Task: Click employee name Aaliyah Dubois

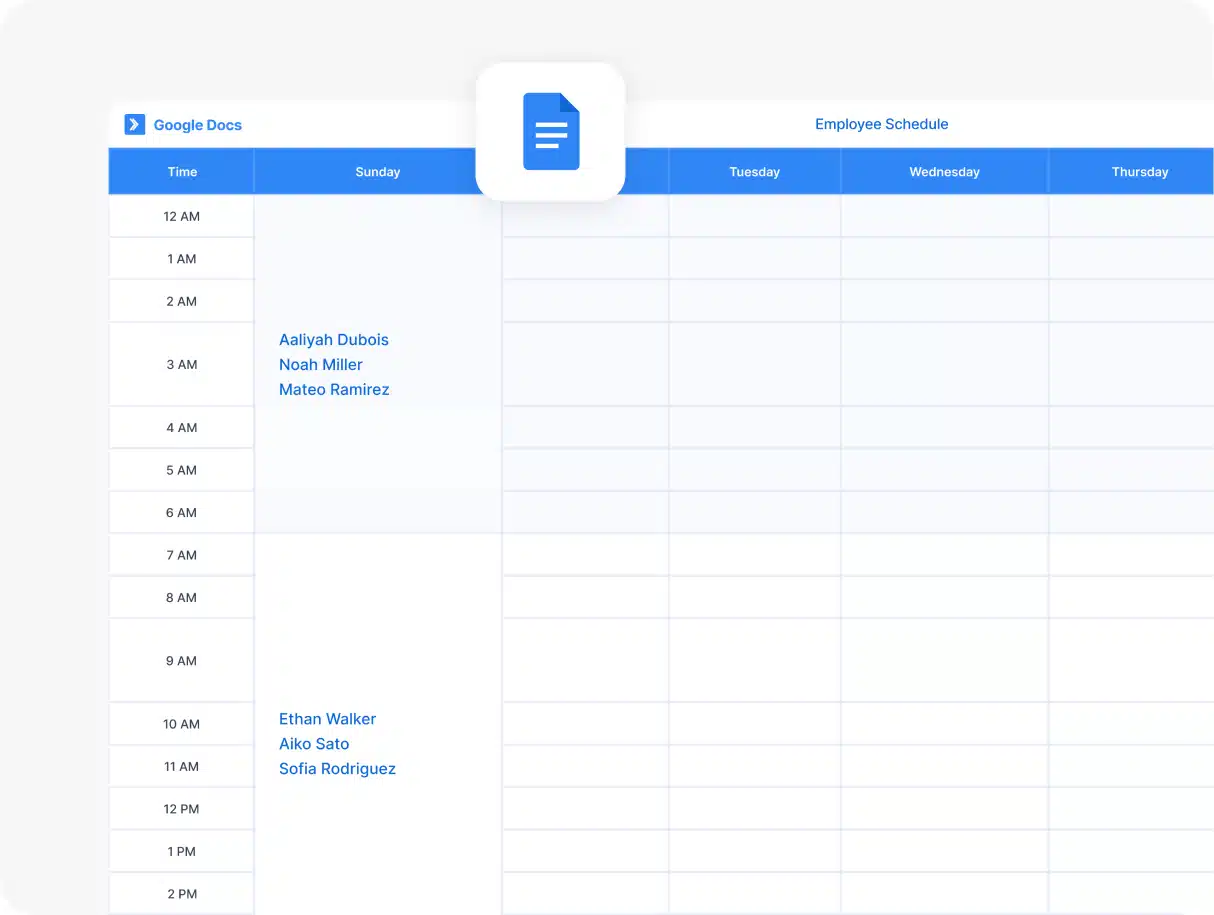Action: (334, 340)
